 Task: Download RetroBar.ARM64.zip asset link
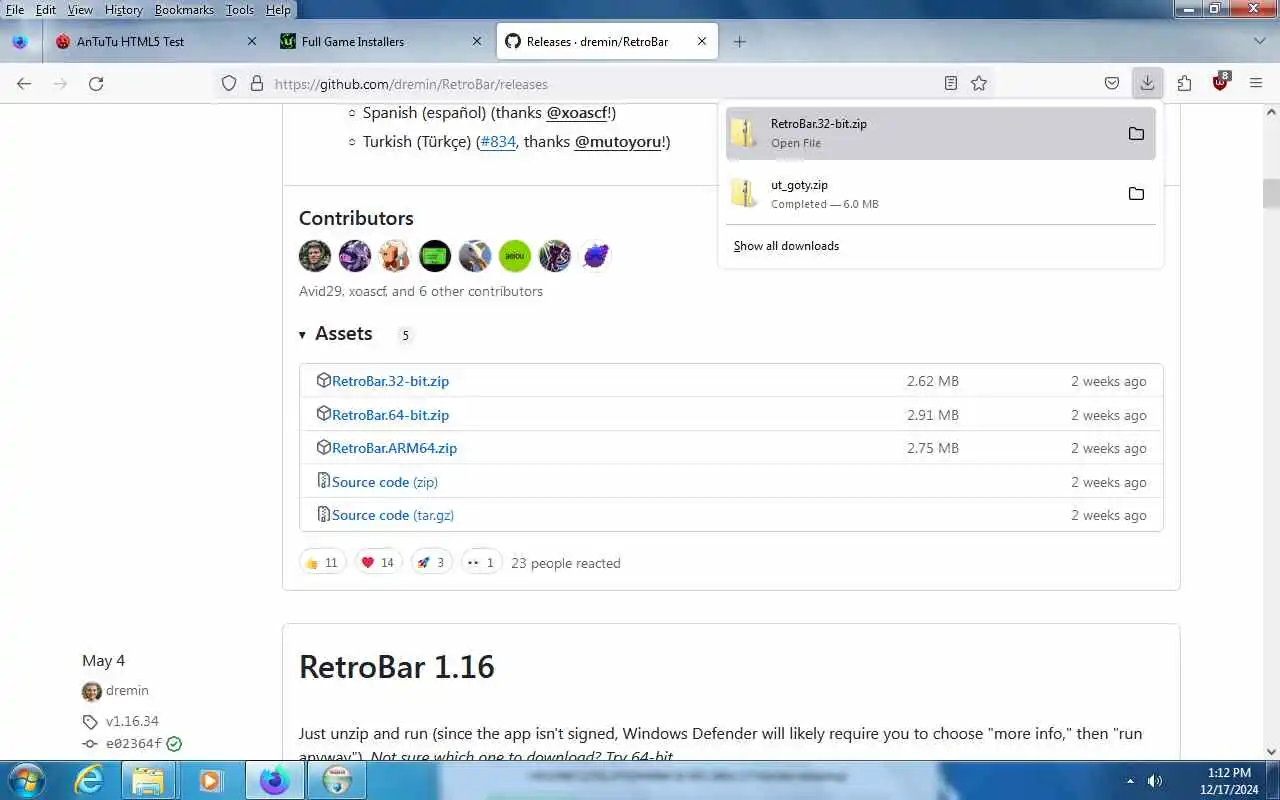coord(394,448)
